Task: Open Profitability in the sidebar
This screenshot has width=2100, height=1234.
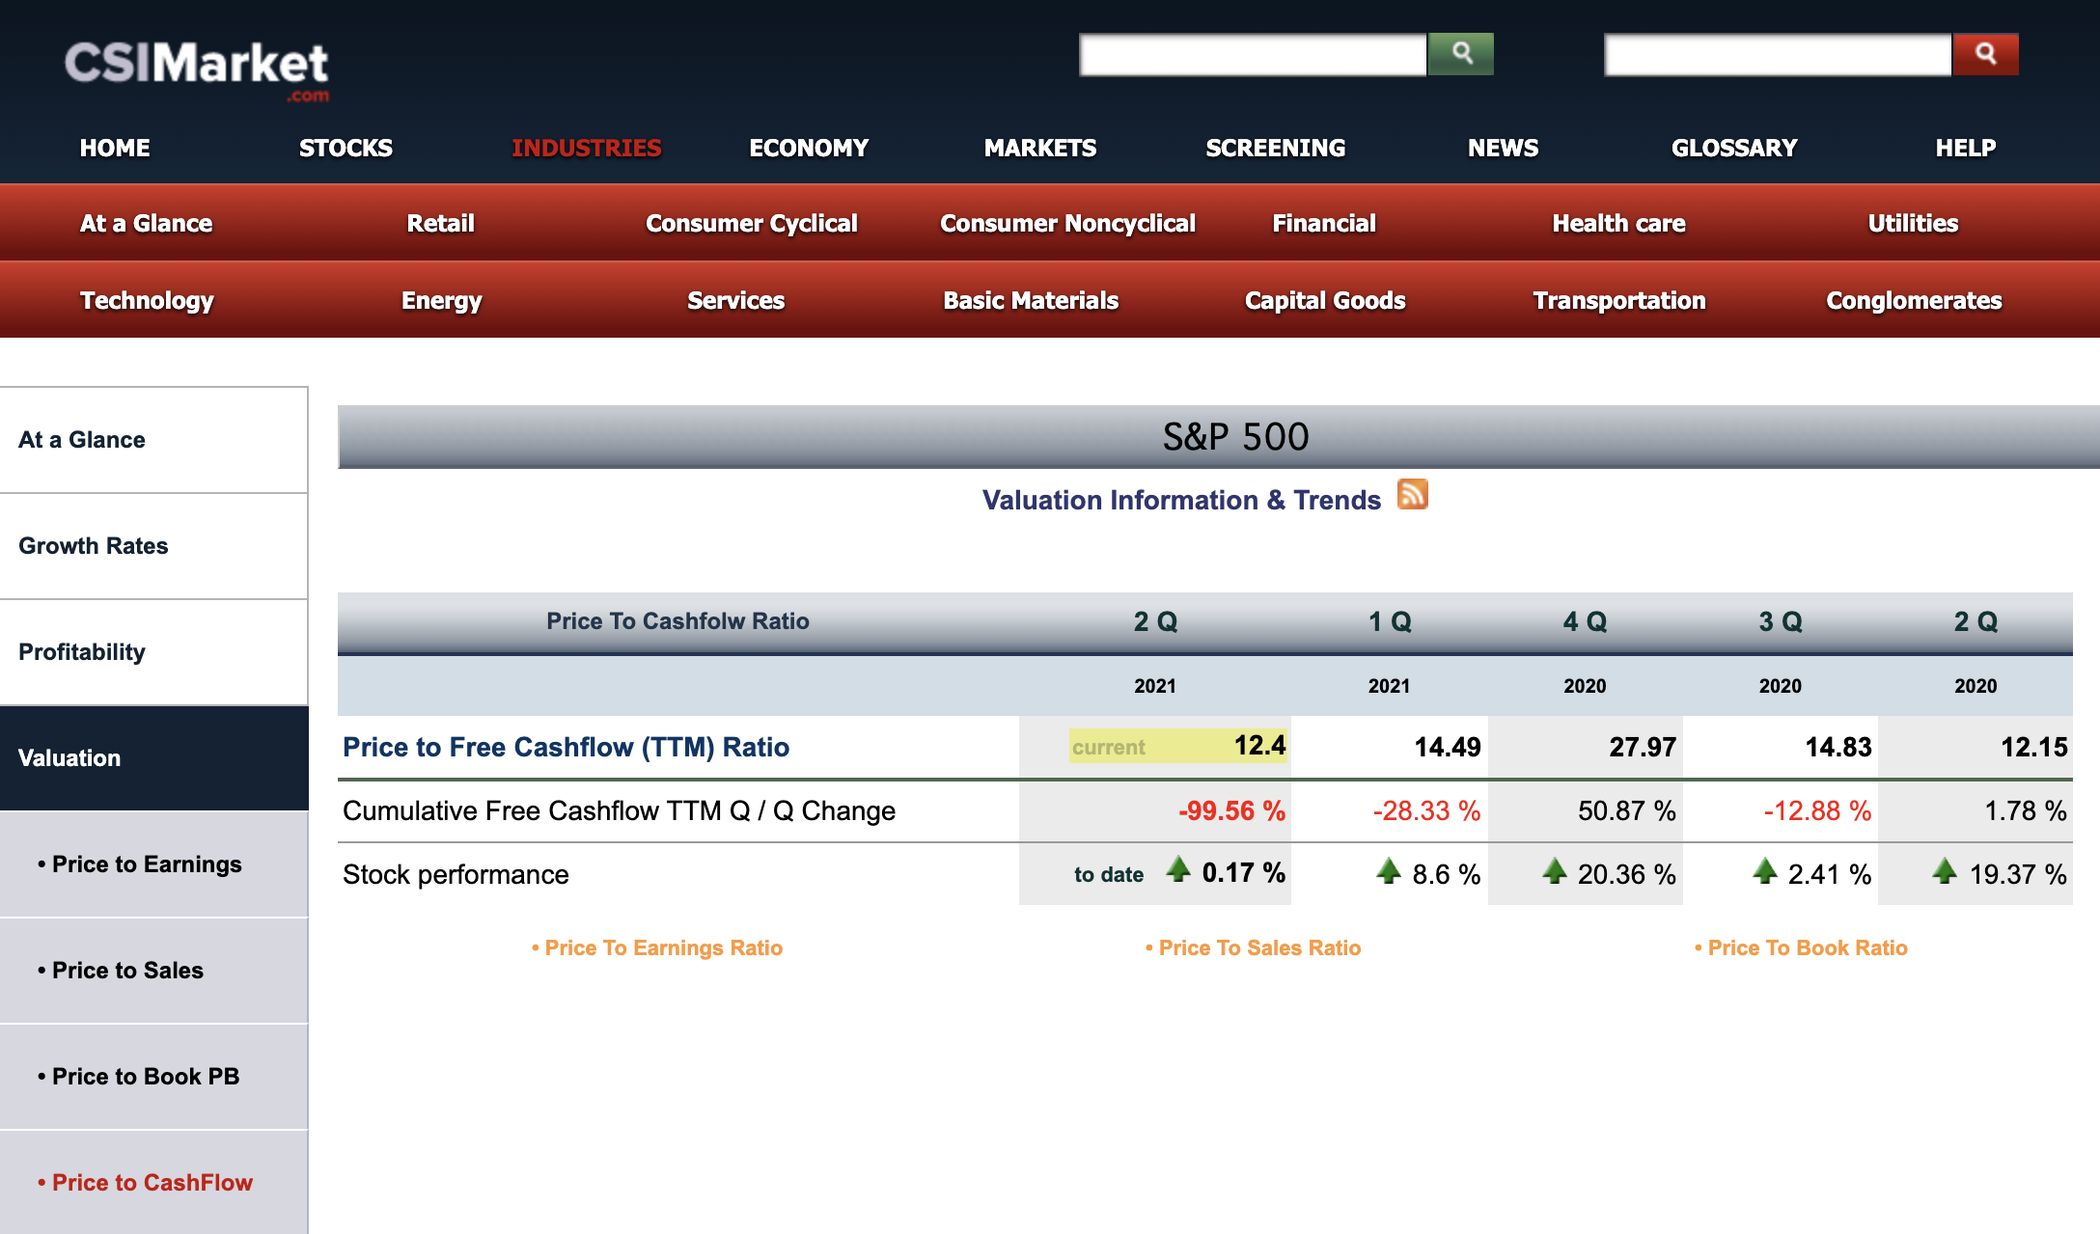Action: [x=154, y=652]
